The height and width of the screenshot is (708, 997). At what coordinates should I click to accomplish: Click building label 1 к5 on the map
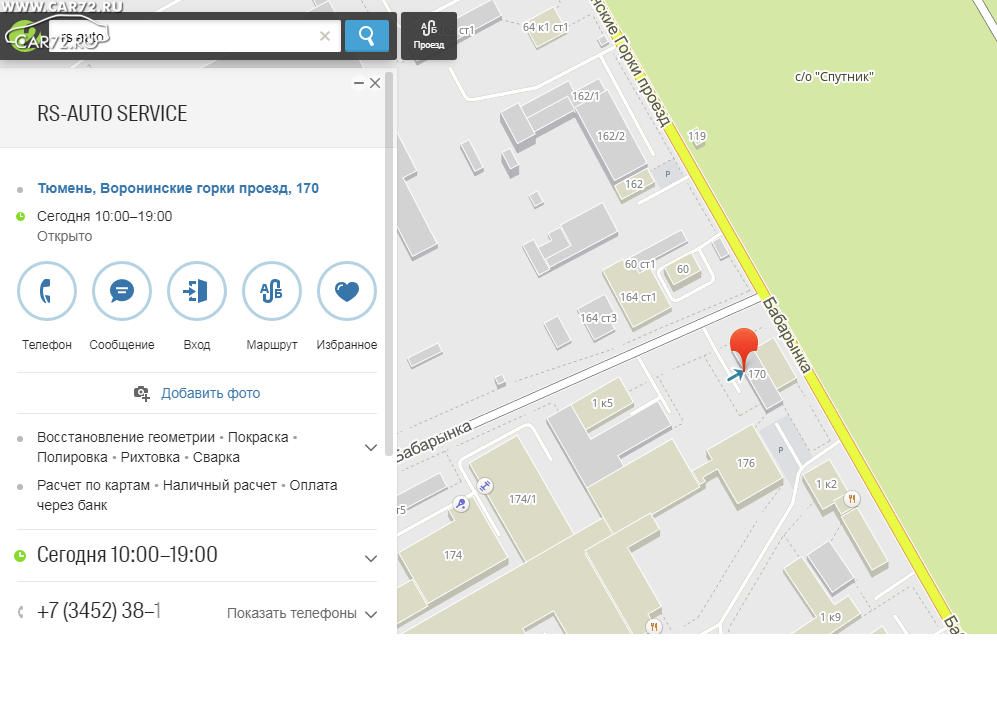602,403
